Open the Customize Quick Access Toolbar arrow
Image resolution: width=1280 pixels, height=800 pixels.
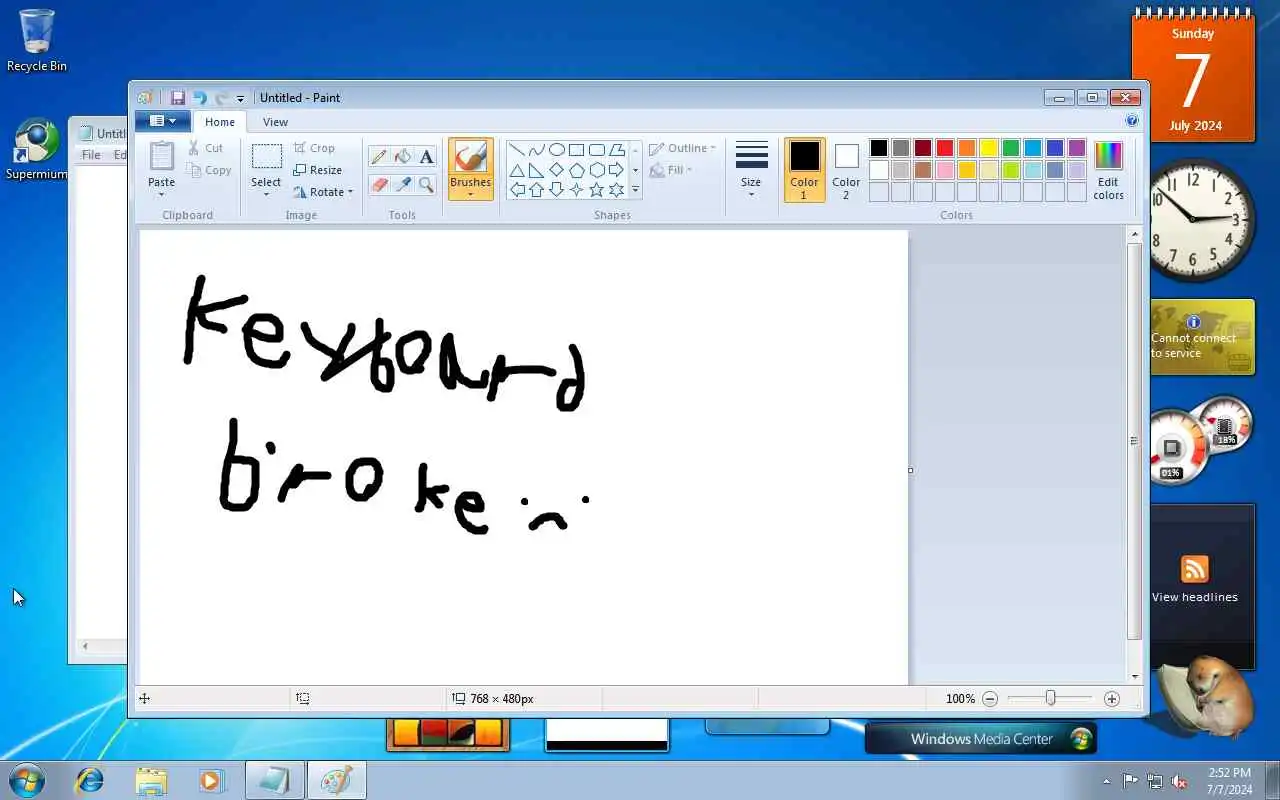[x=240, y=98]
